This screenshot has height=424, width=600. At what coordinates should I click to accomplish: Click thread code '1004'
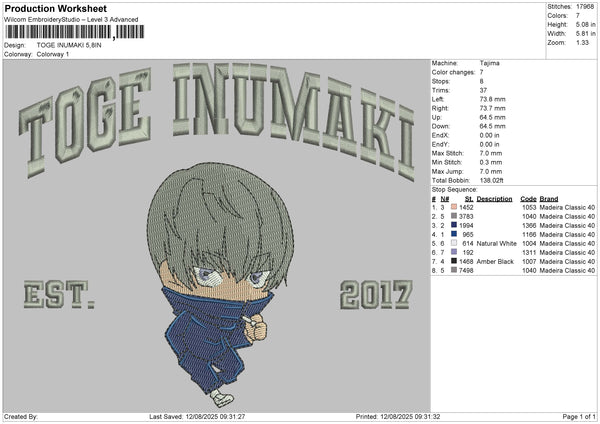click(x=529, y=243)
